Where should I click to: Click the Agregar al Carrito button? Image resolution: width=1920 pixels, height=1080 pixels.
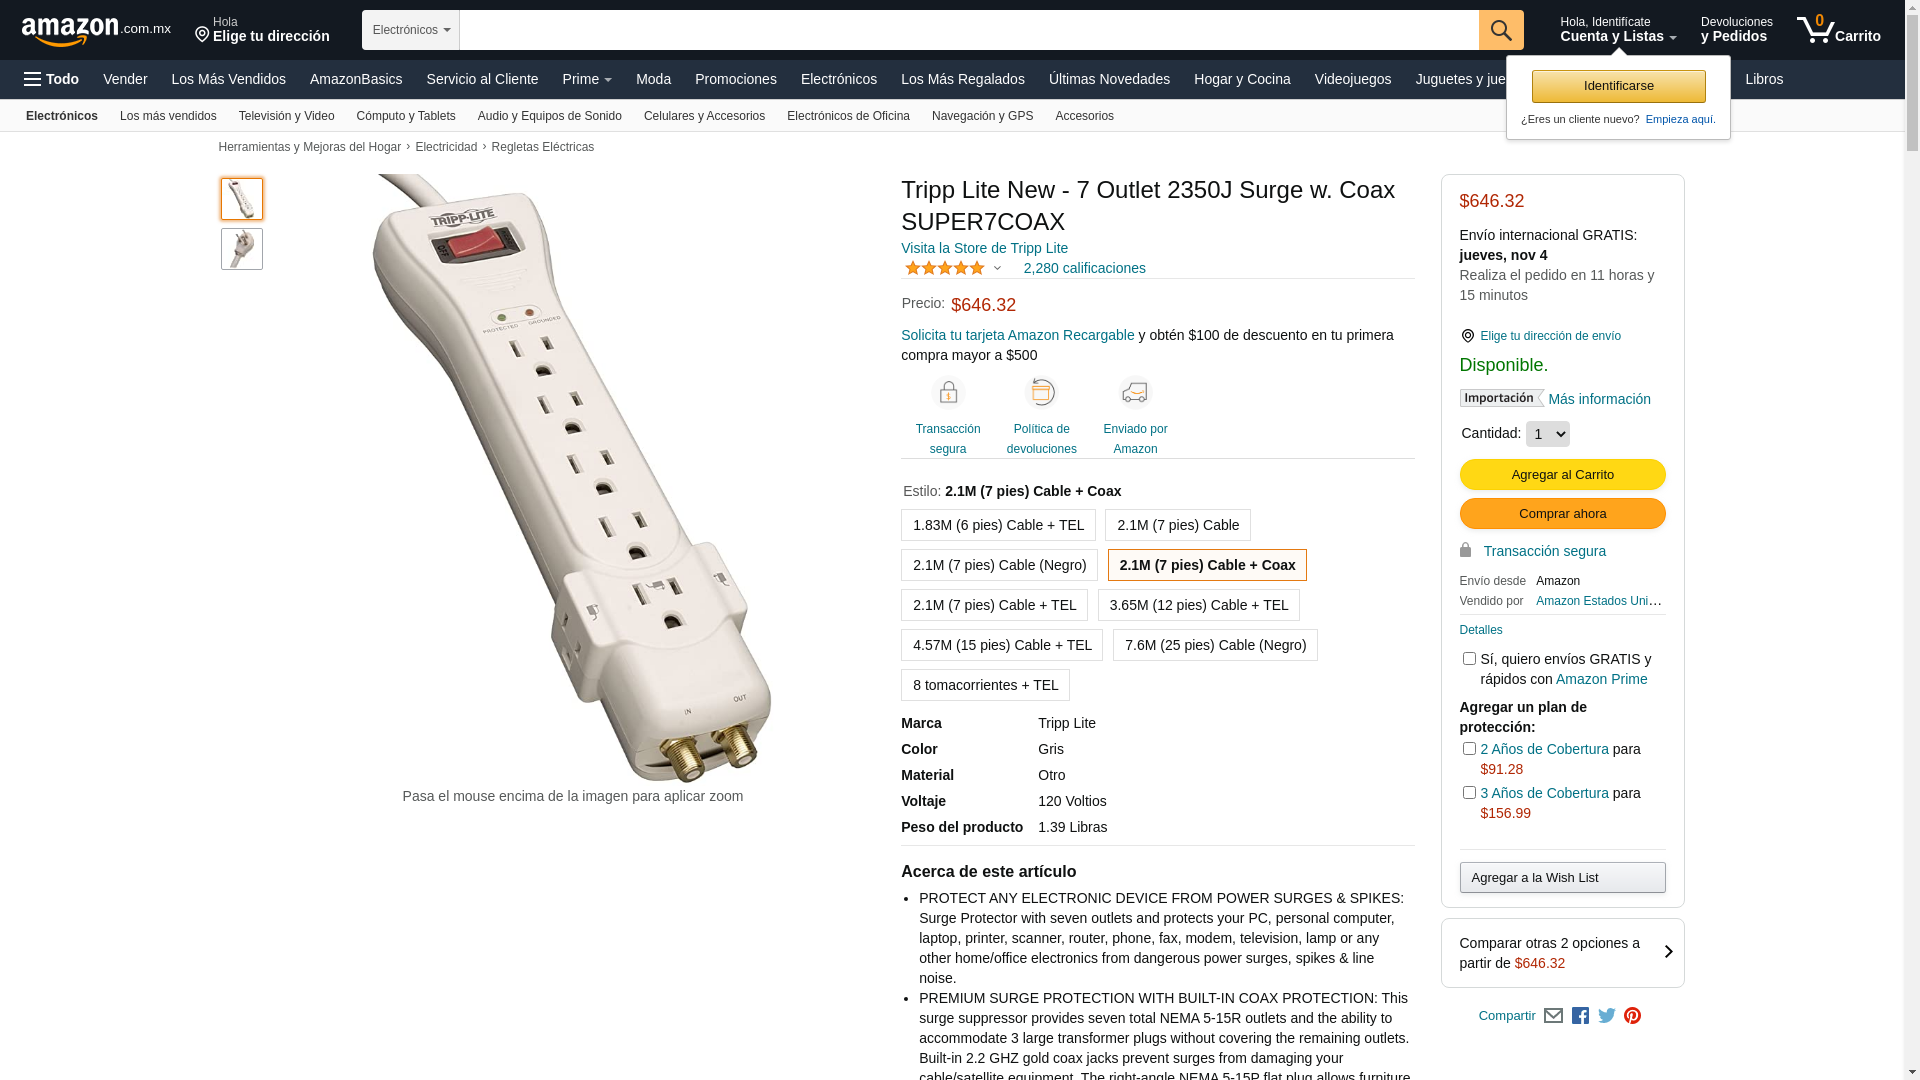click(1562, 475)
